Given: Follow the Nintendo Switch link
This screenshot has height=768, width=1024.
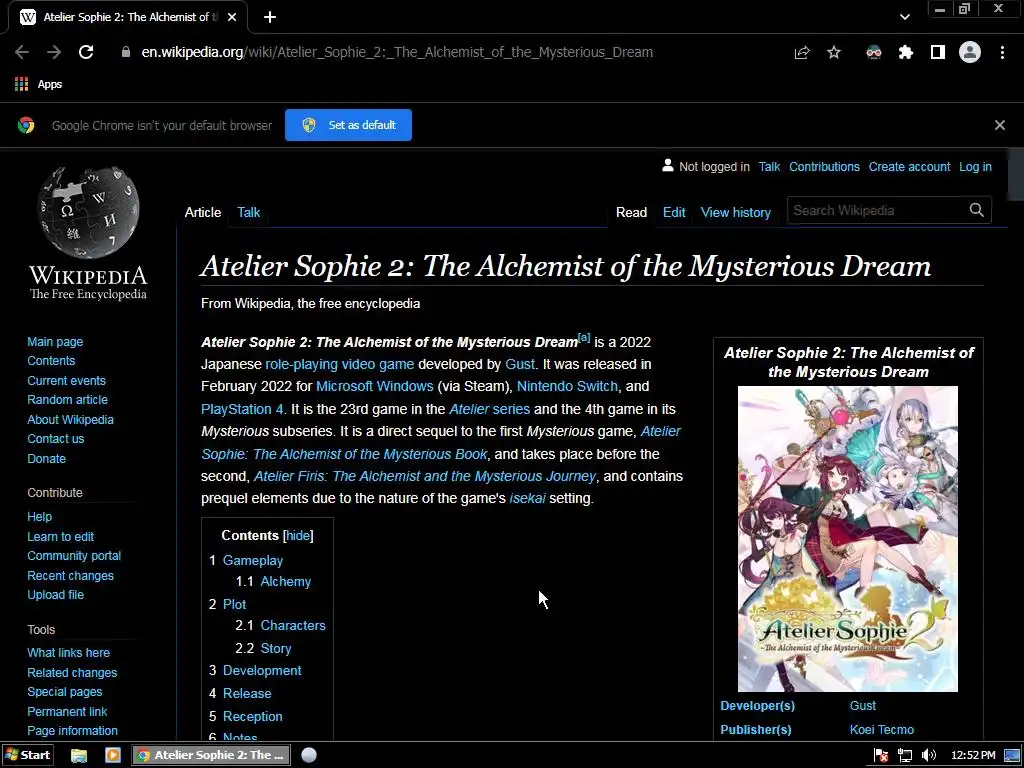Looking at the screenshot, I should tap(567, 387).
